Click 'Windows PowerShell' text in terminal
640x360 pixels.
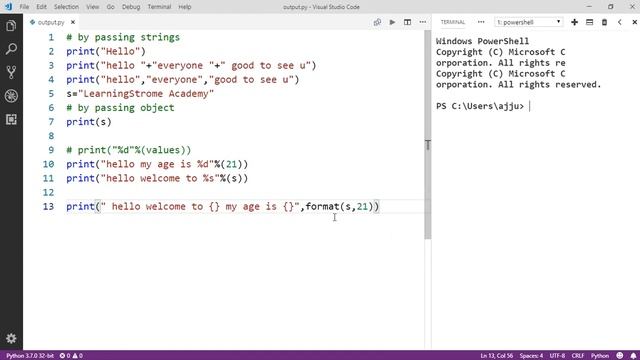pos(482,41)
